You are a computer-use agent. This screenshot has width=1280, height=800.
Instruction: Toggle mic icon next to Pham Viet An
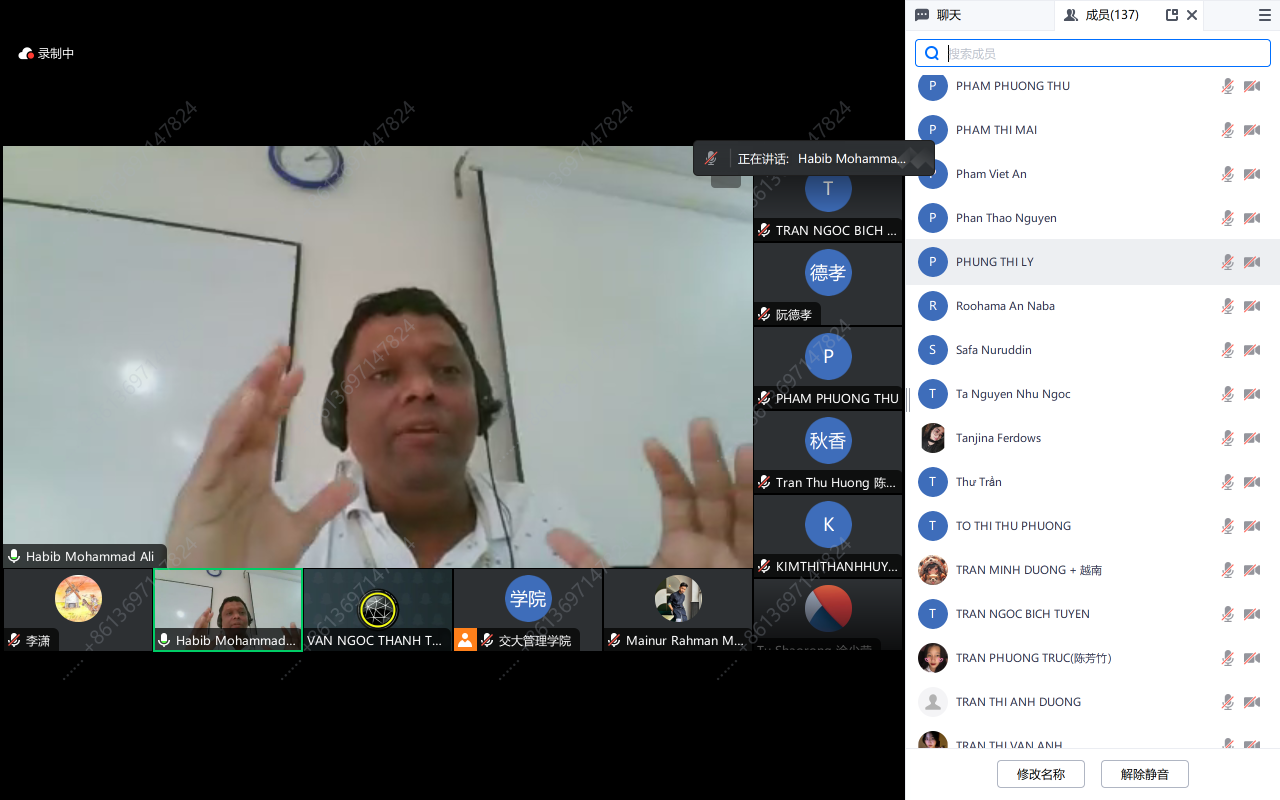click(1227, 174)
